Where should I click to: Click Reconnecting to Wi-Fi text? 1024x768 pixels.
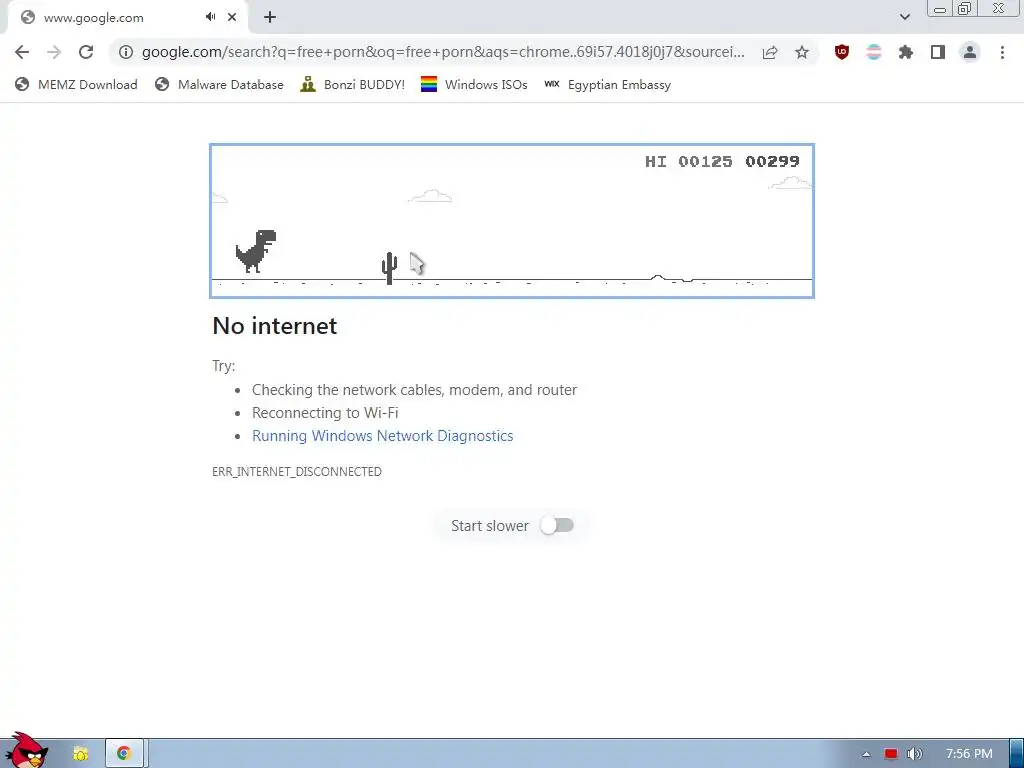(x=325, y=413)
